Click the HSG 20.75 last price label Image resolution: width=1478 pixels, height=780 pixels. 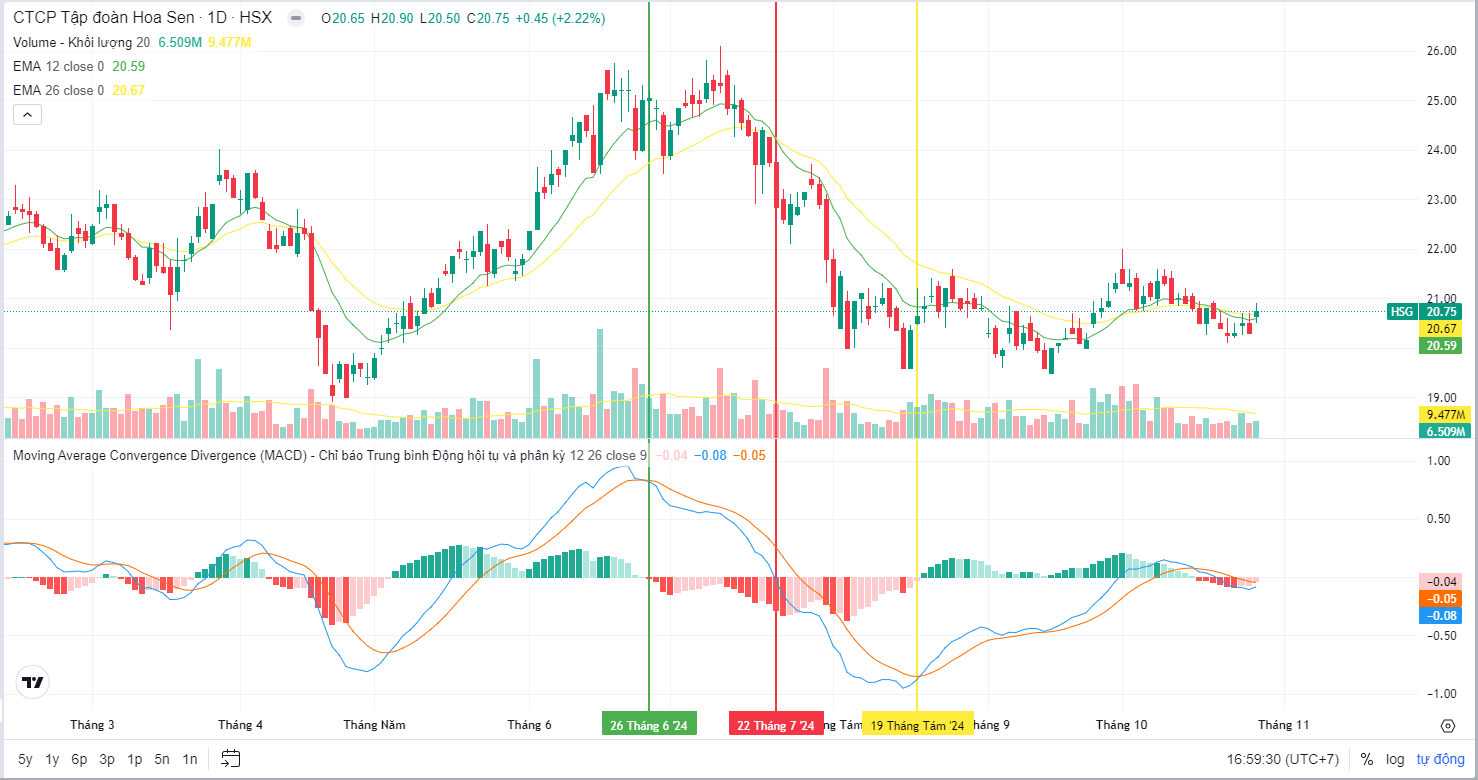(x=1424, y=312)
